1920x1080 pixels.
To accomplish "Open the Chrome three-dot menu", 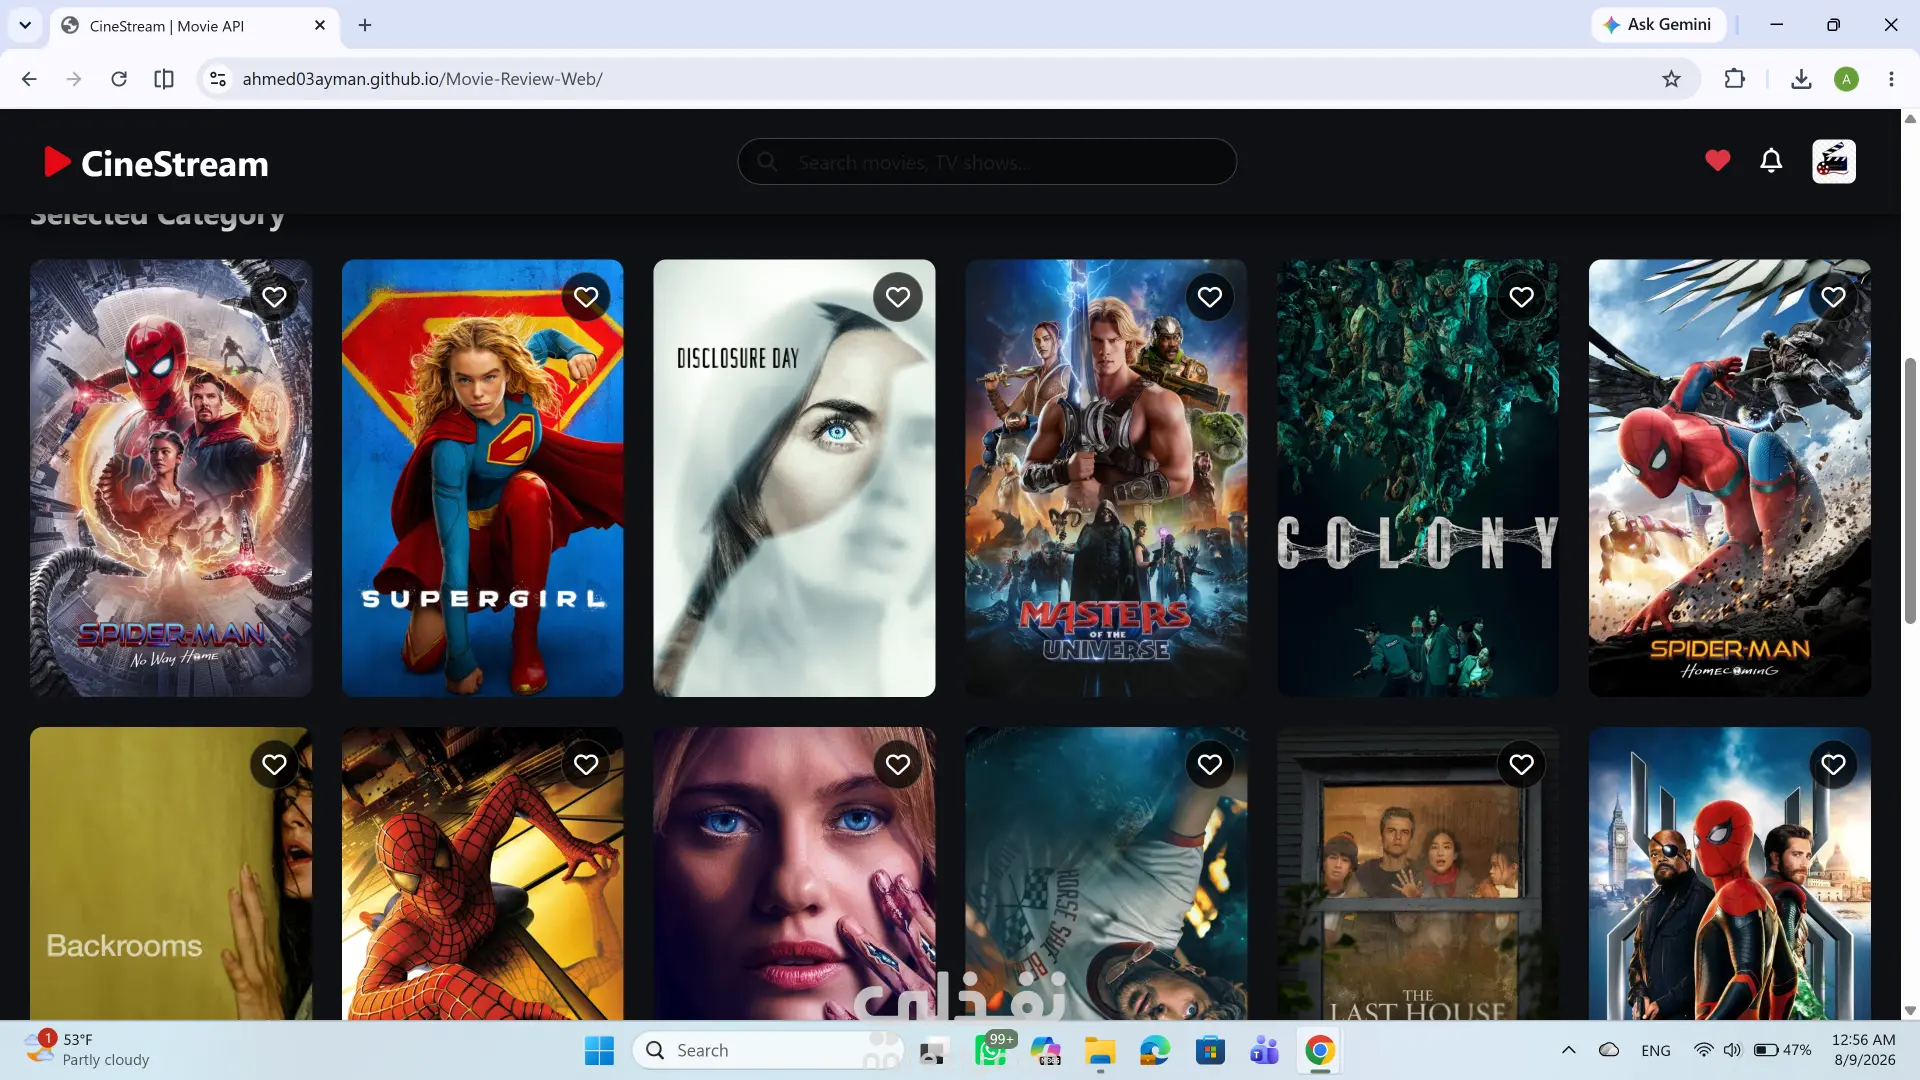I will coord(1891,79).
